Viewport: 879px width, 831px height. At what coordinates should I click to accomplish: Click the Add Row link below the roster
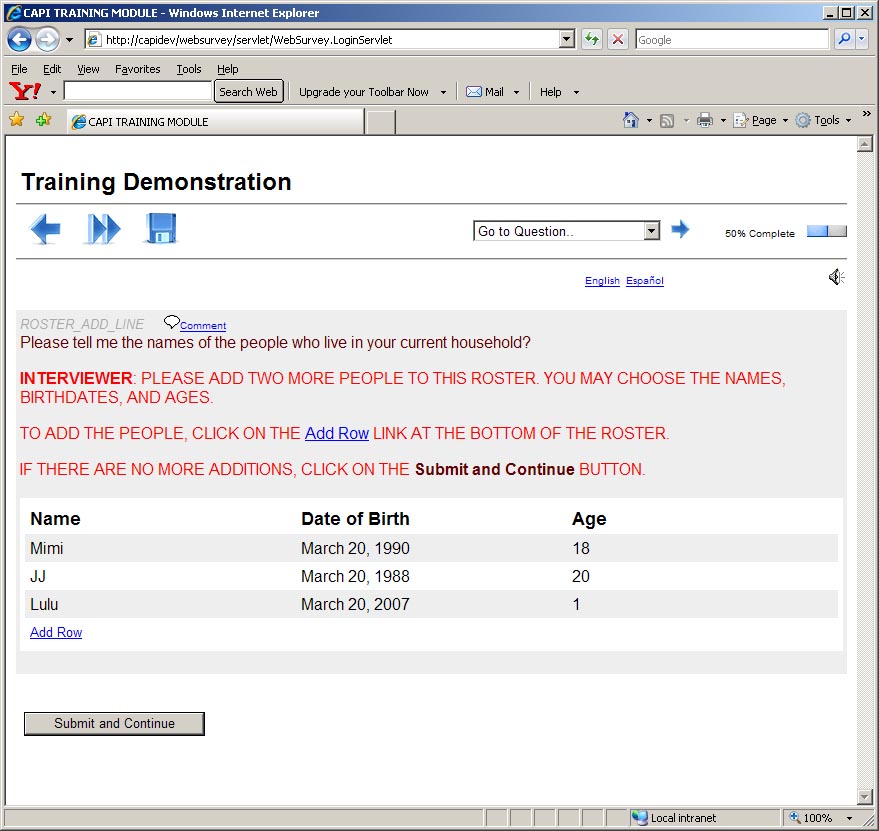click(x=56, y=633)
